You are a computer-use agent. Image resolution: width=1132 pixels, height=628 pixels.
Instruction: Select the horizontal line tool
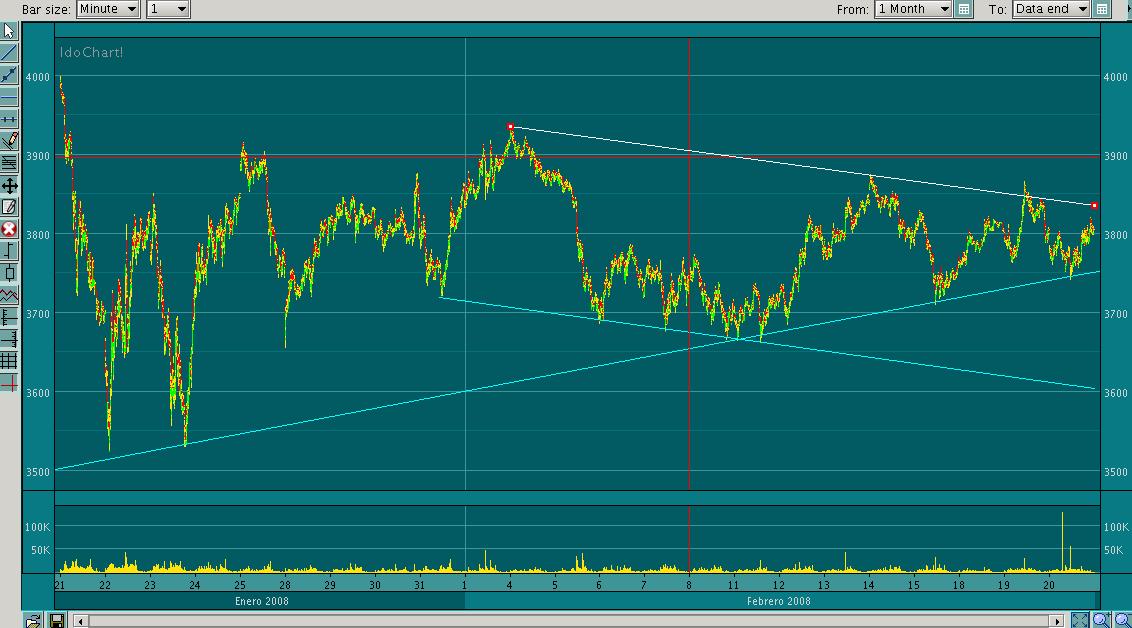coord(9,97)
